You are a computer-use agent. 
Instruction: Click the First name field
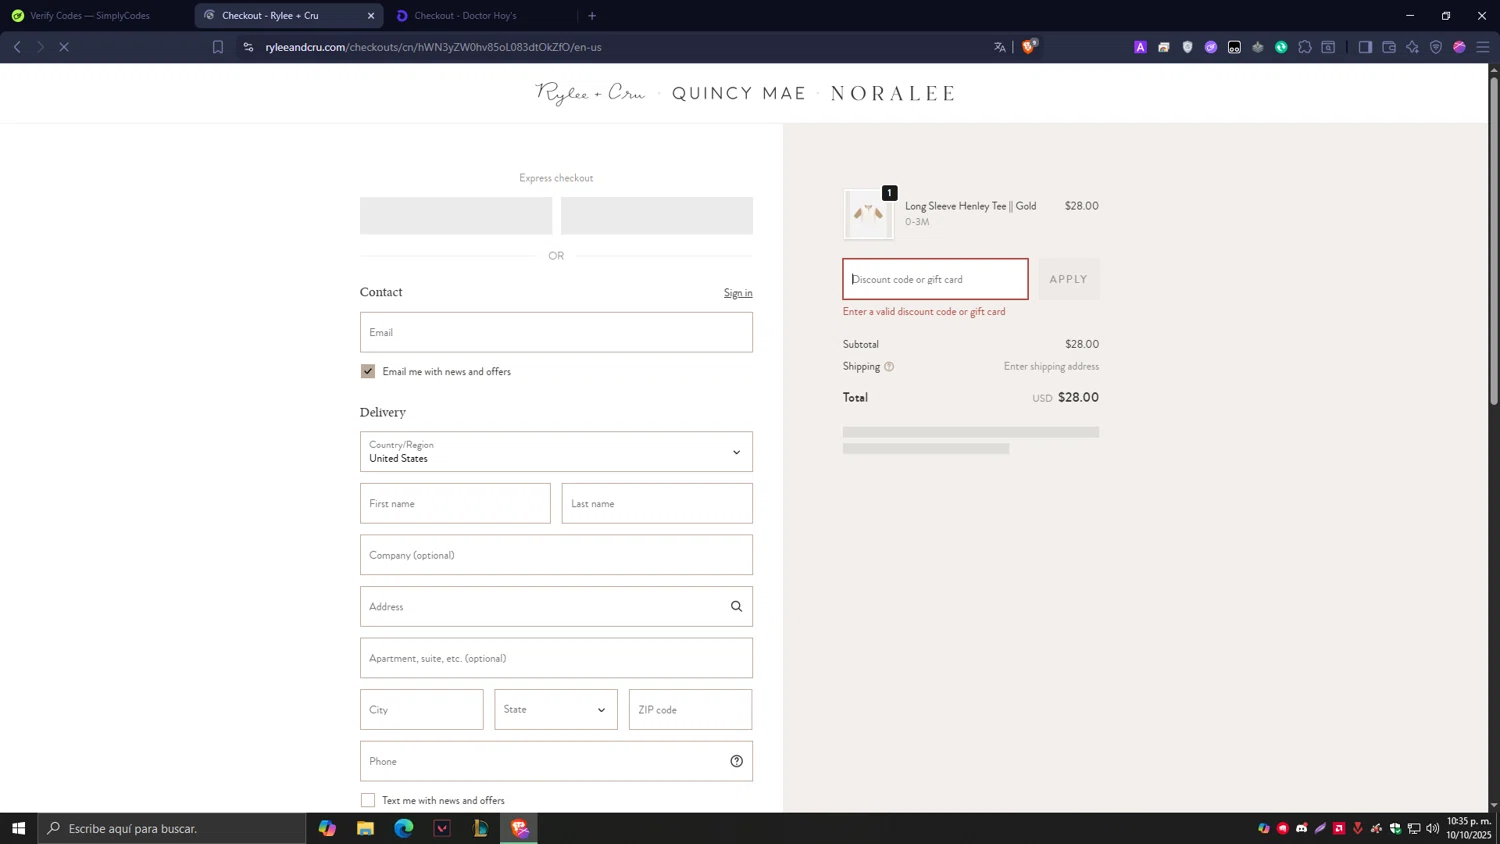pyautogui.click(x=455, y=504)
